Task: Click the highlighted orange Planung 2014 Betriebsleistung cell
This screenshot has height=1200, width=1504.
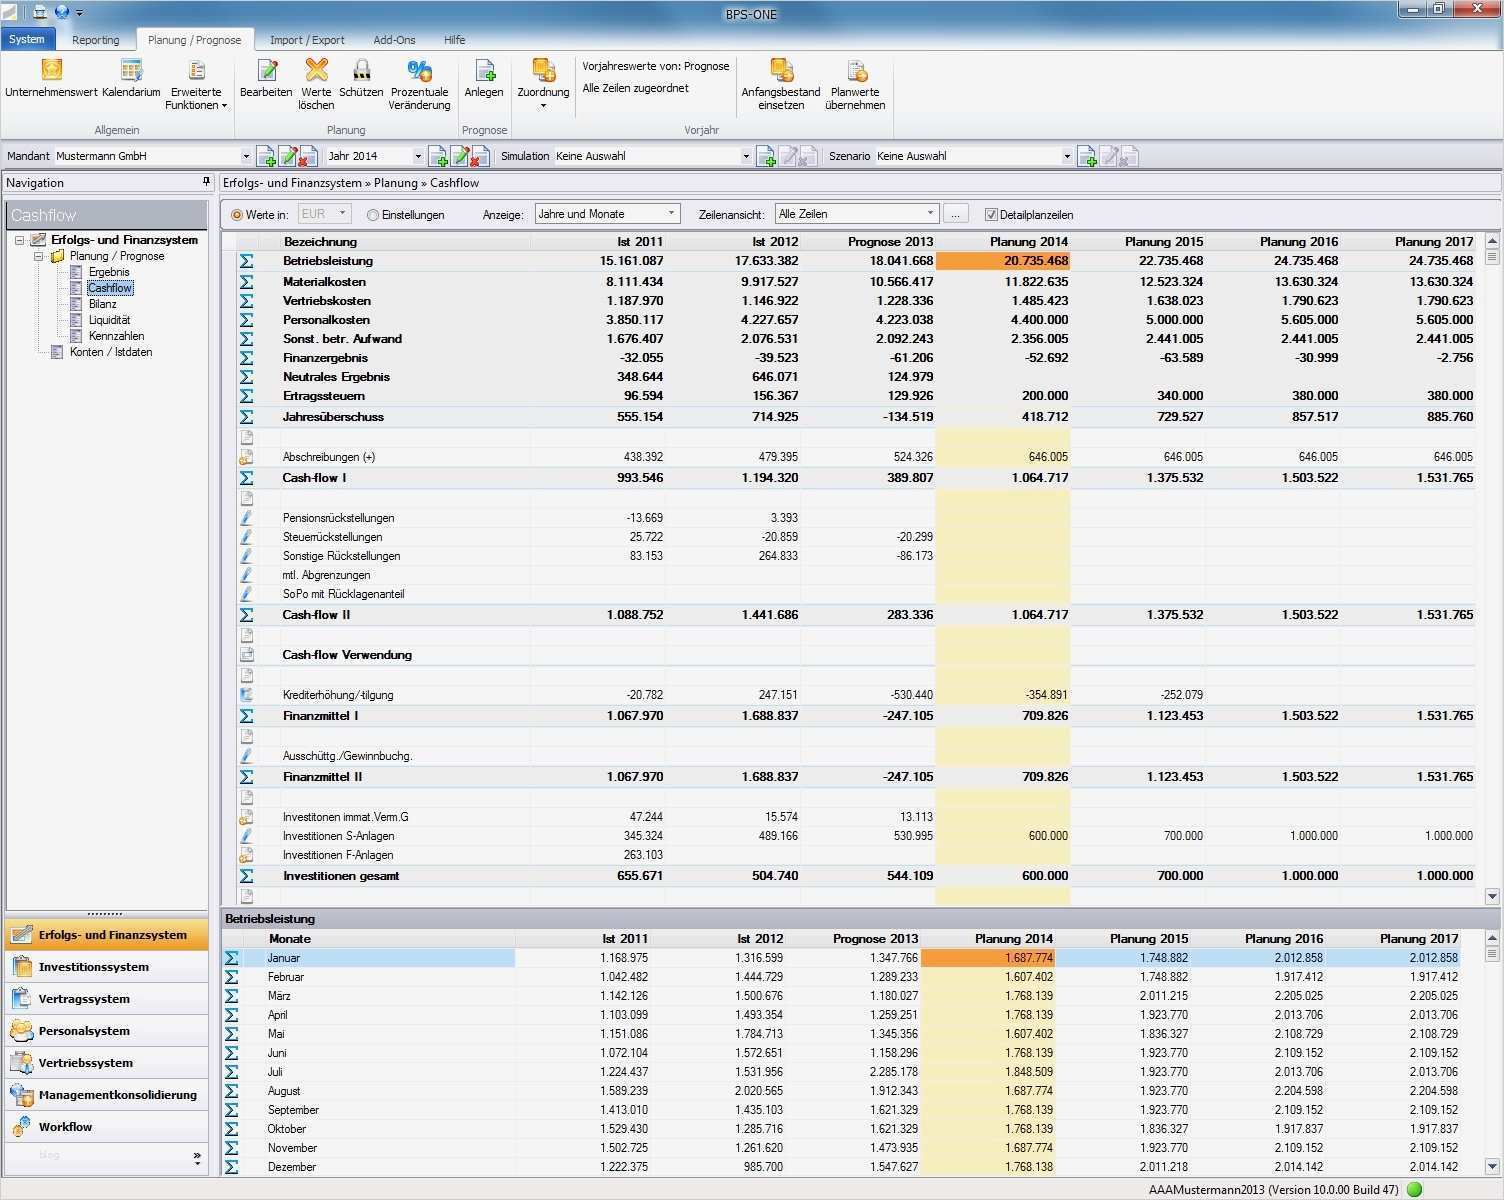Action: 1003,261
